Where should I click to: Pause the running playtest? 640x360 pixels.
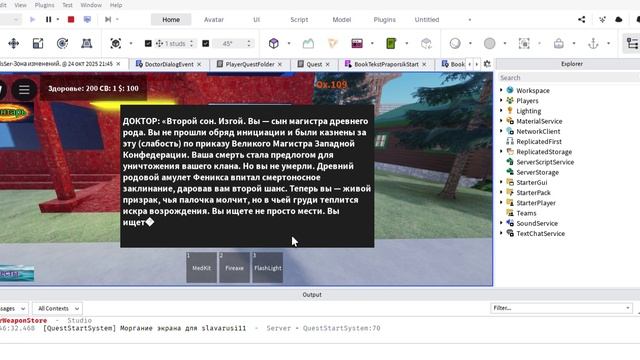(49, 19)
